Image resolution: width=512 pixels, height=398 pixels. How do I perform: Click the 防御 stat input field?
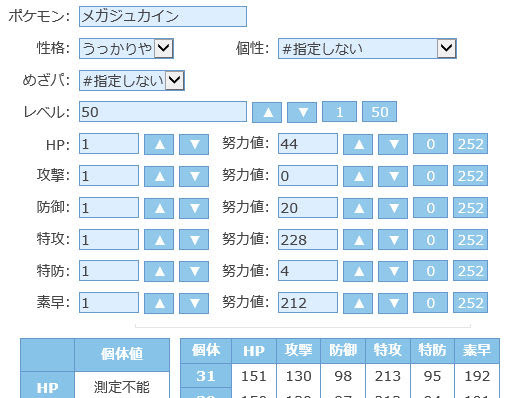pyautogui.click(x=109, y=207)
